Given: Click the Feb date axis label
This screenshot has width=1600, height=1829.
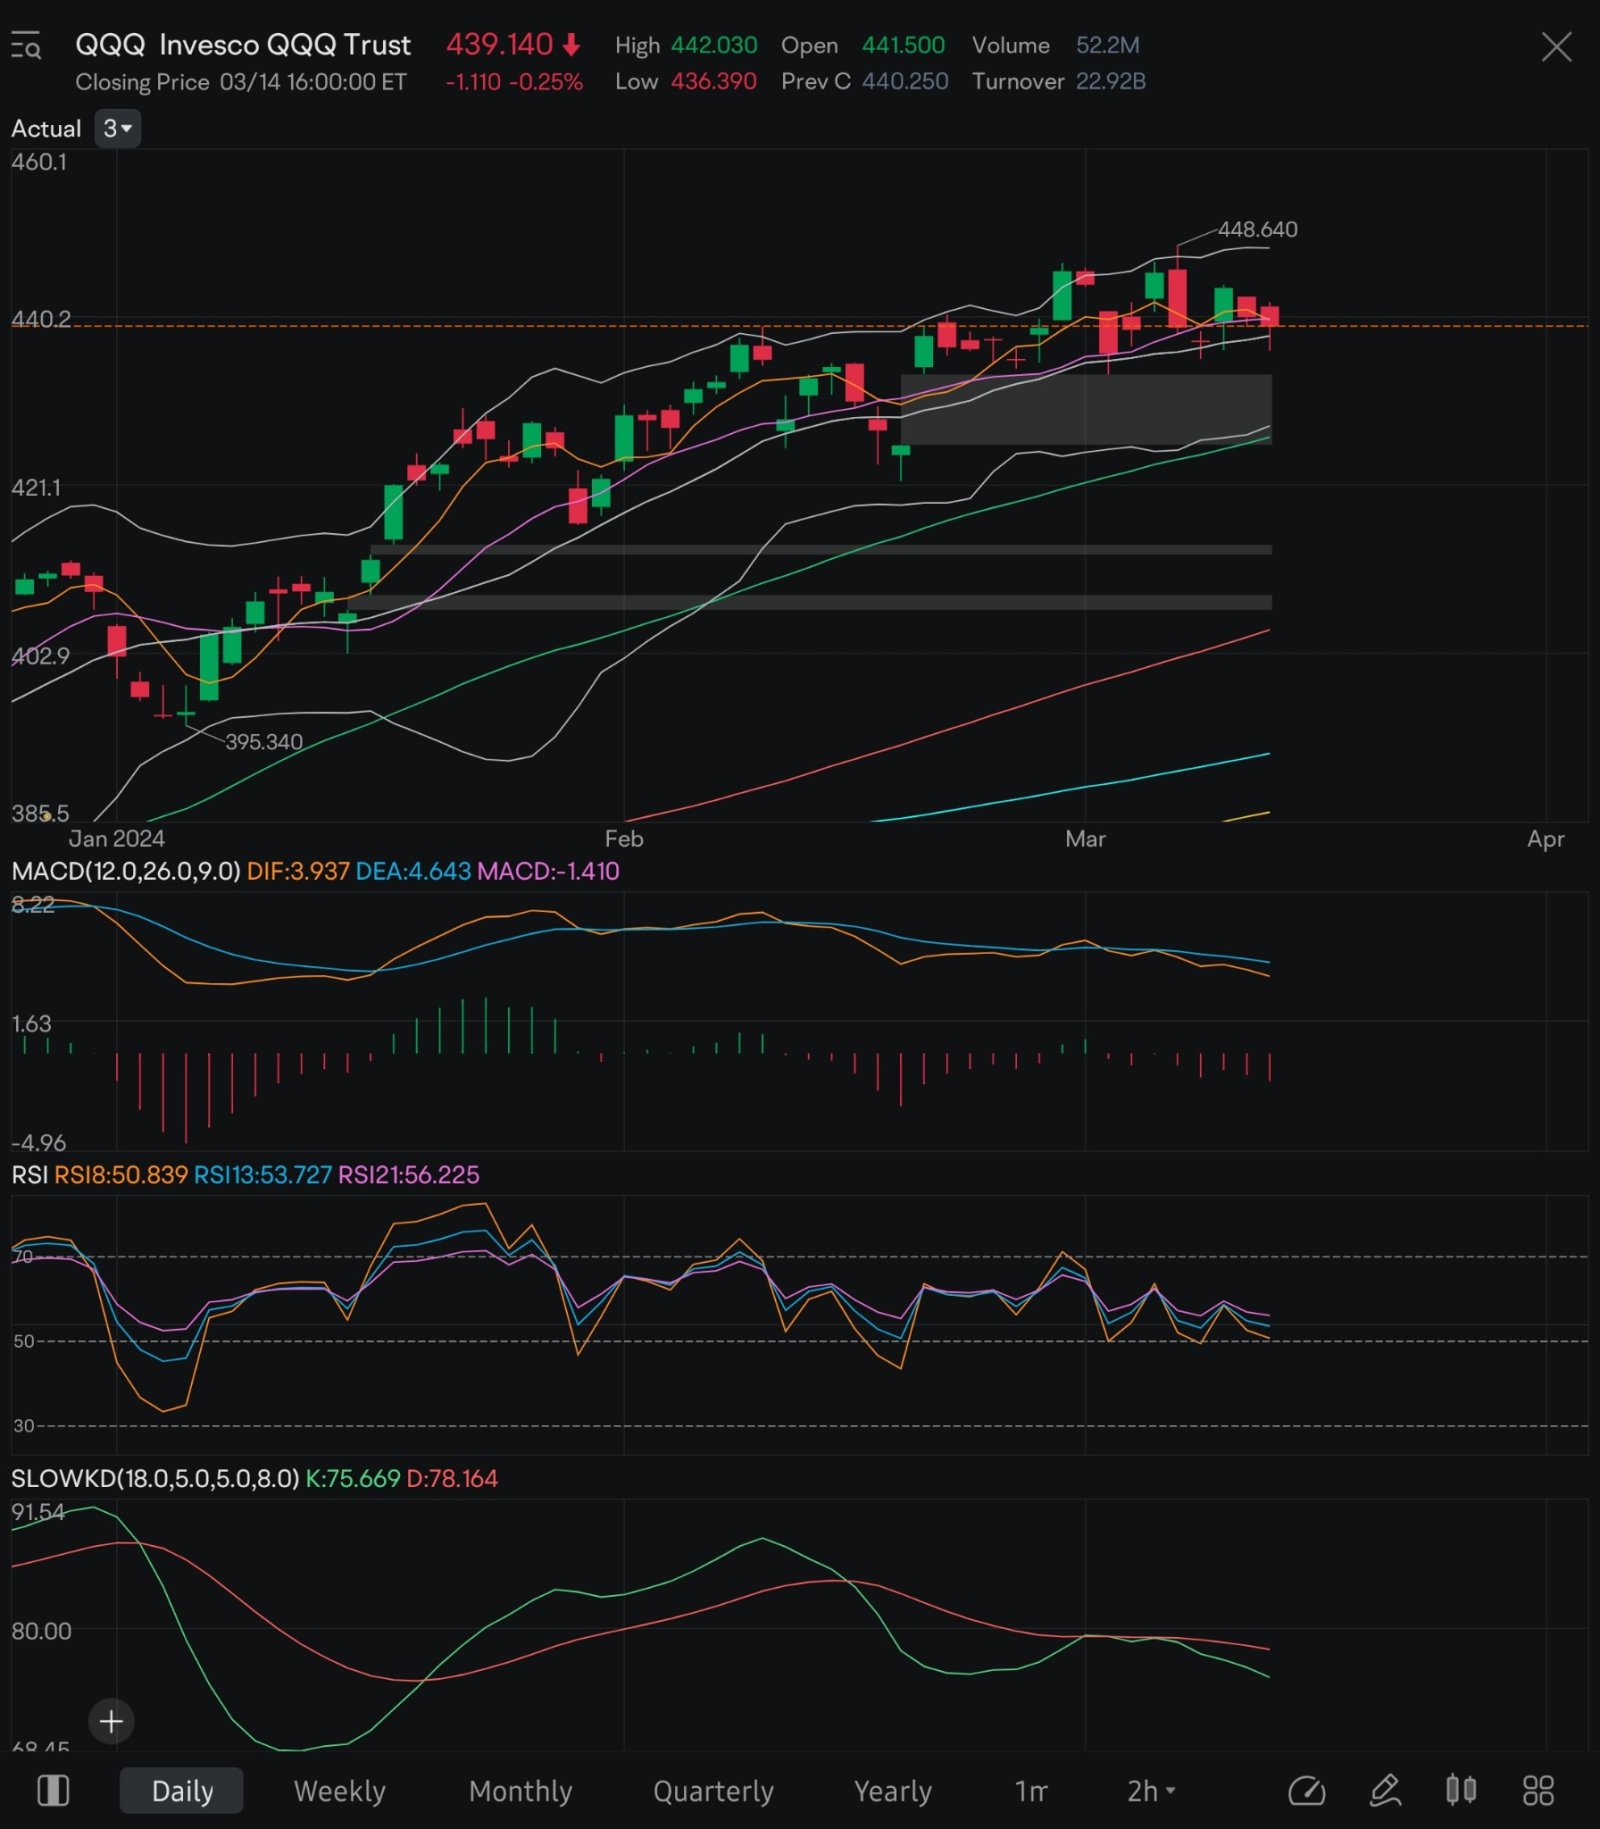Looking at the screenshot, I should [x=624, y=839].
